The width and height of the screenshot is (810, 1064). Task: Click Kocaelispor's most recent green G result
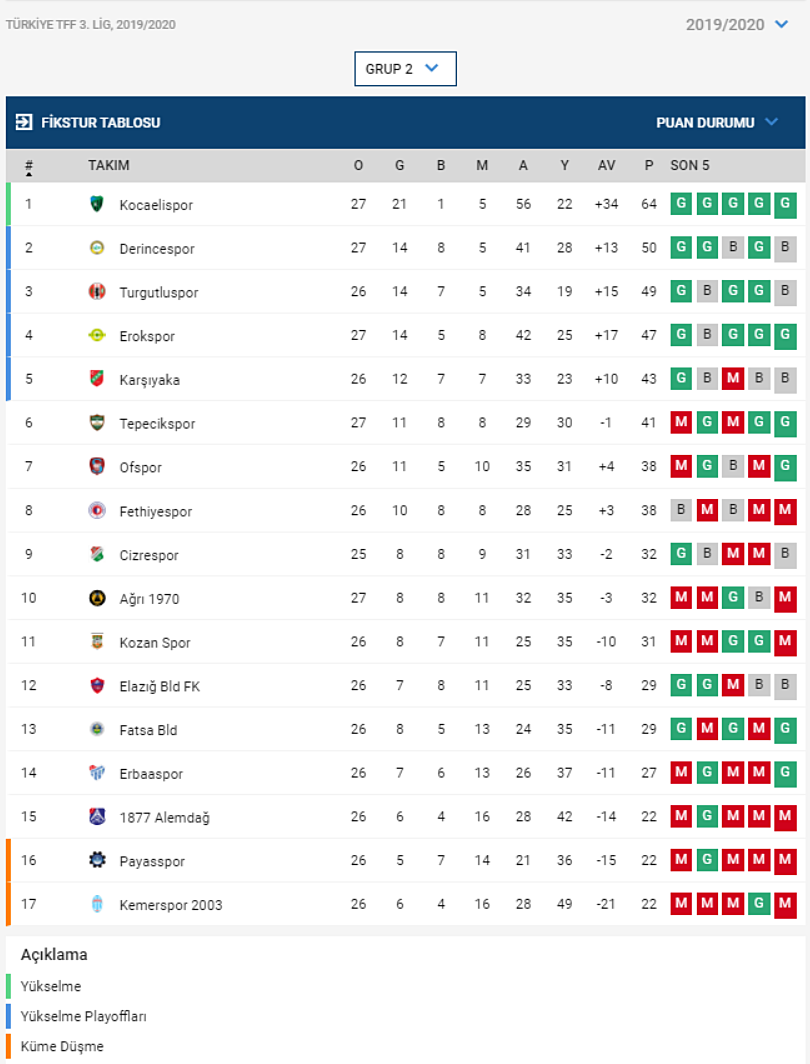coord(785,204)
